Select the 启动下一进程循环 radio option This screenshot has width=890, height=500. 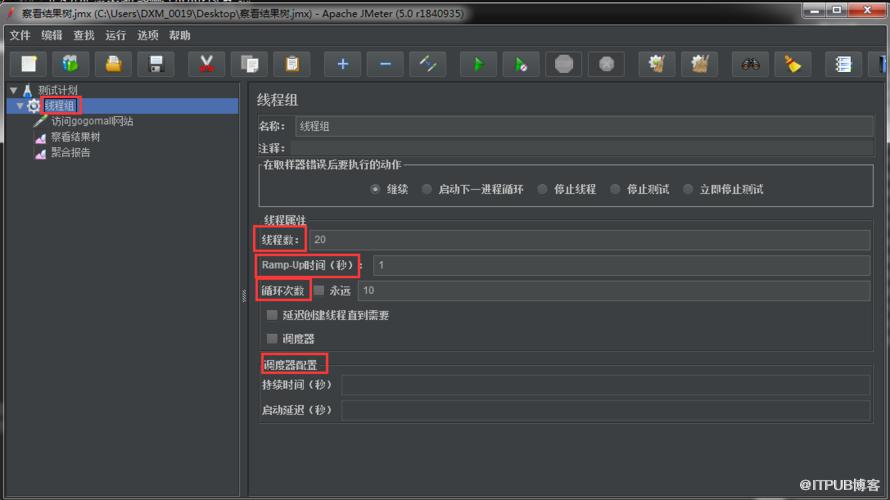(426, 189)
